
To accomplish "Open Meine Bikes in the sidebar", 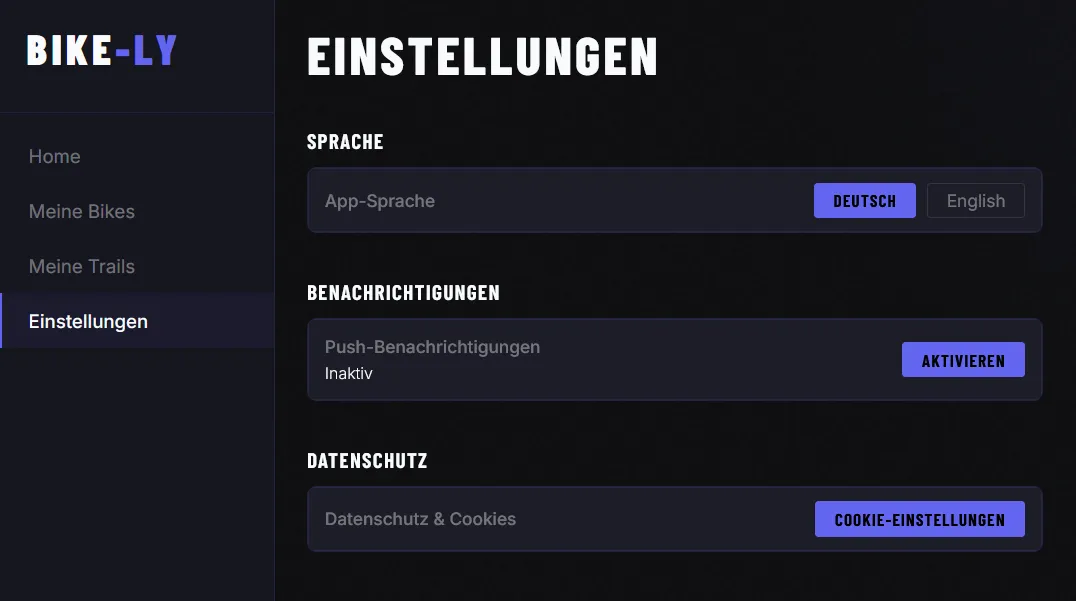I will pyautogui.click(x=82, y=212).
